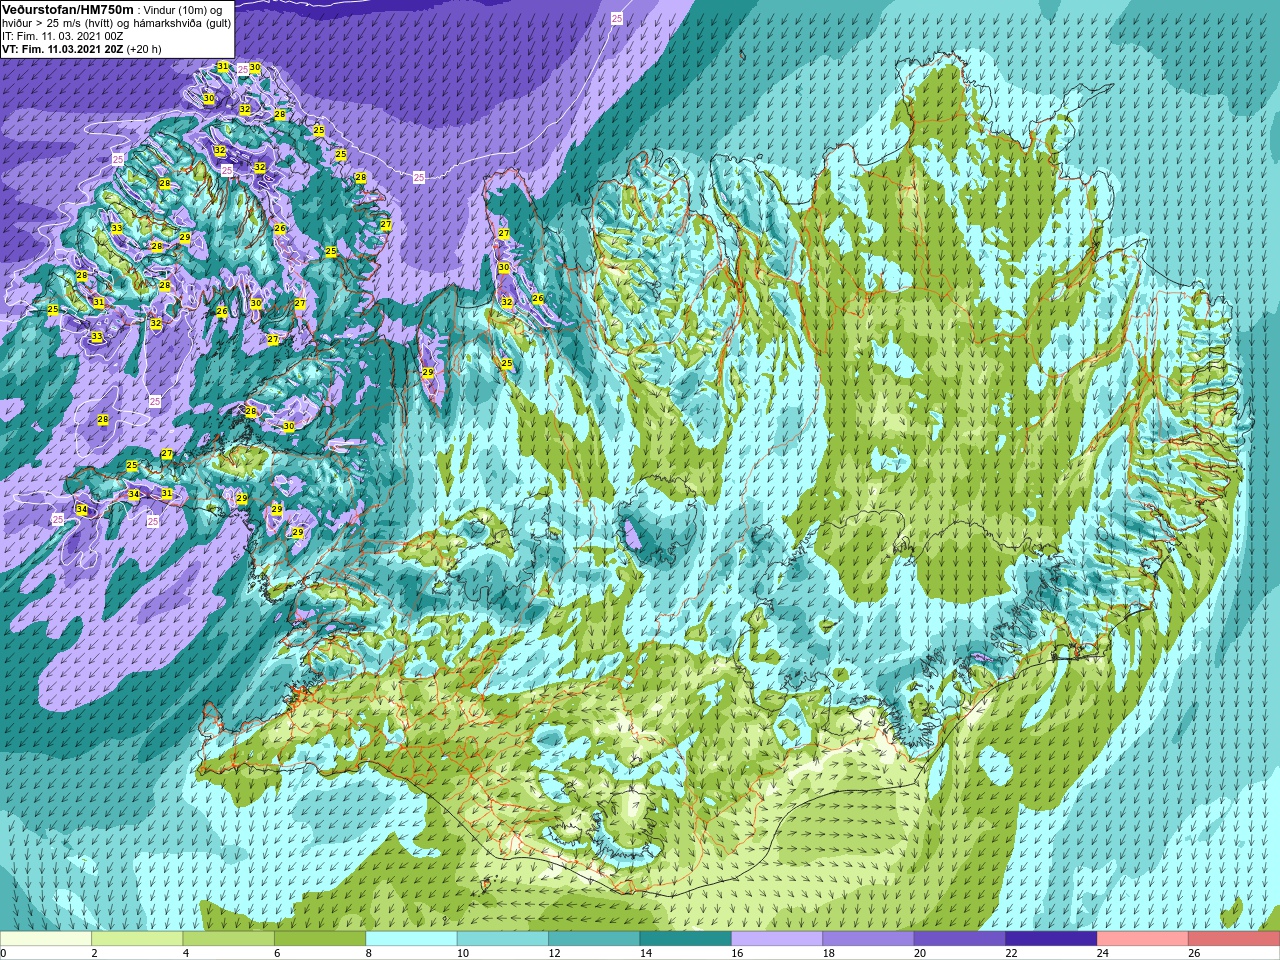The image size is (1280, 960).
Task: Click the 0–2 m/s pale yellow legend swatch
Action: (x=46, y=939)
